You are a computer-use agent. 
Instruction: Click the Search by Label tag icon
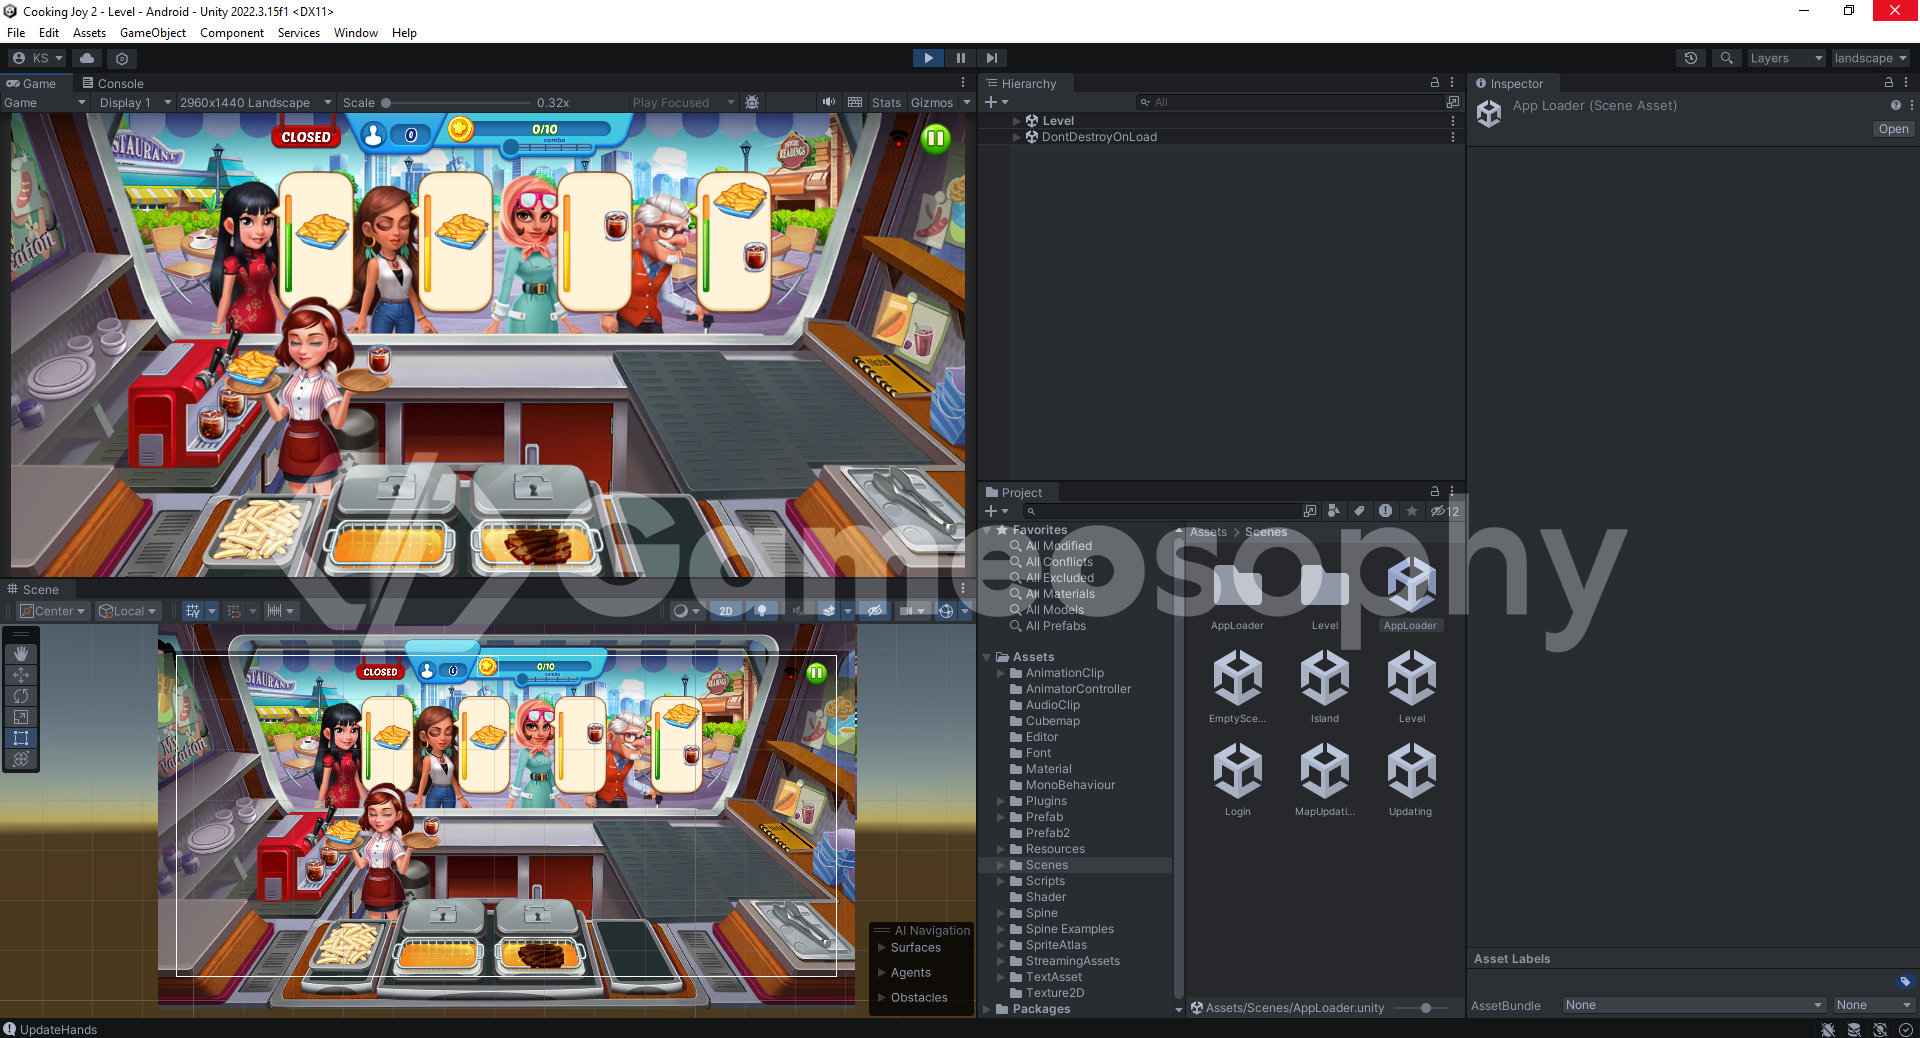[1359, 511]
